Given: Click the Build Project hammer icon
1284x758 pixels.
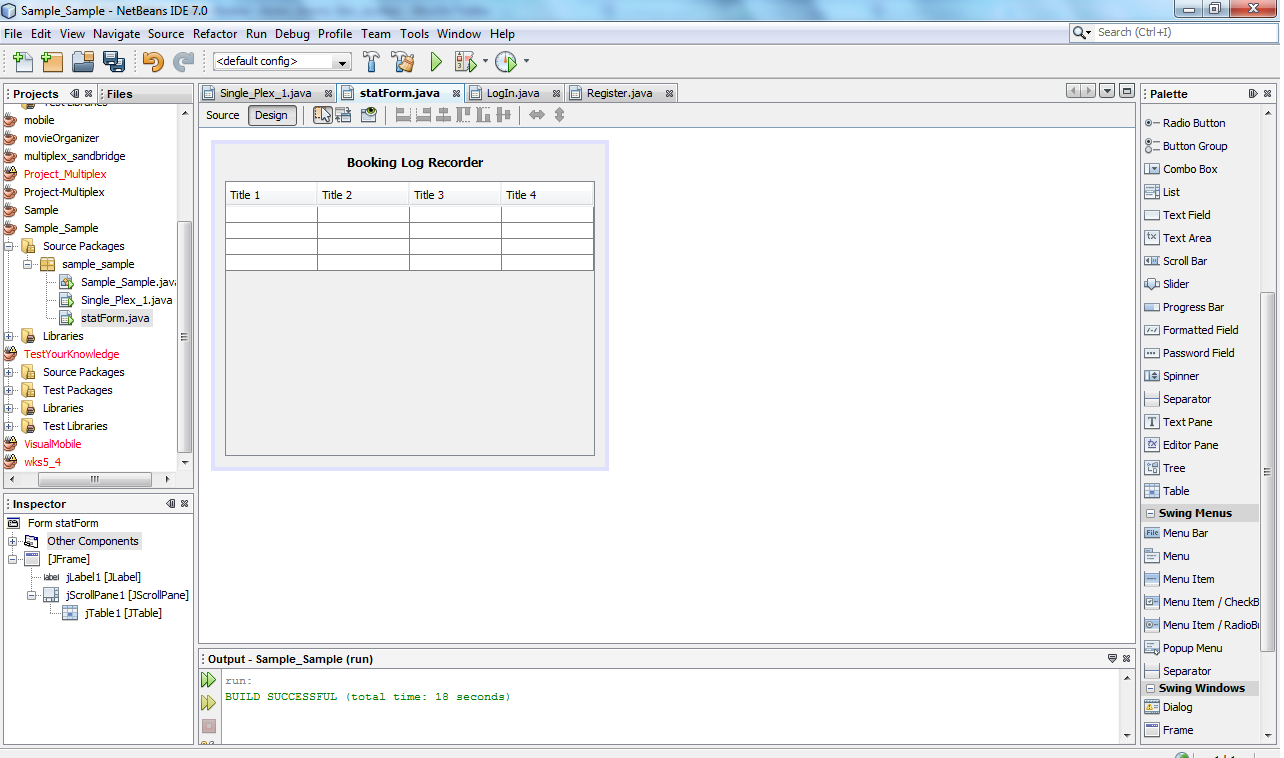Looking at the screenshot, I should 370,61.
